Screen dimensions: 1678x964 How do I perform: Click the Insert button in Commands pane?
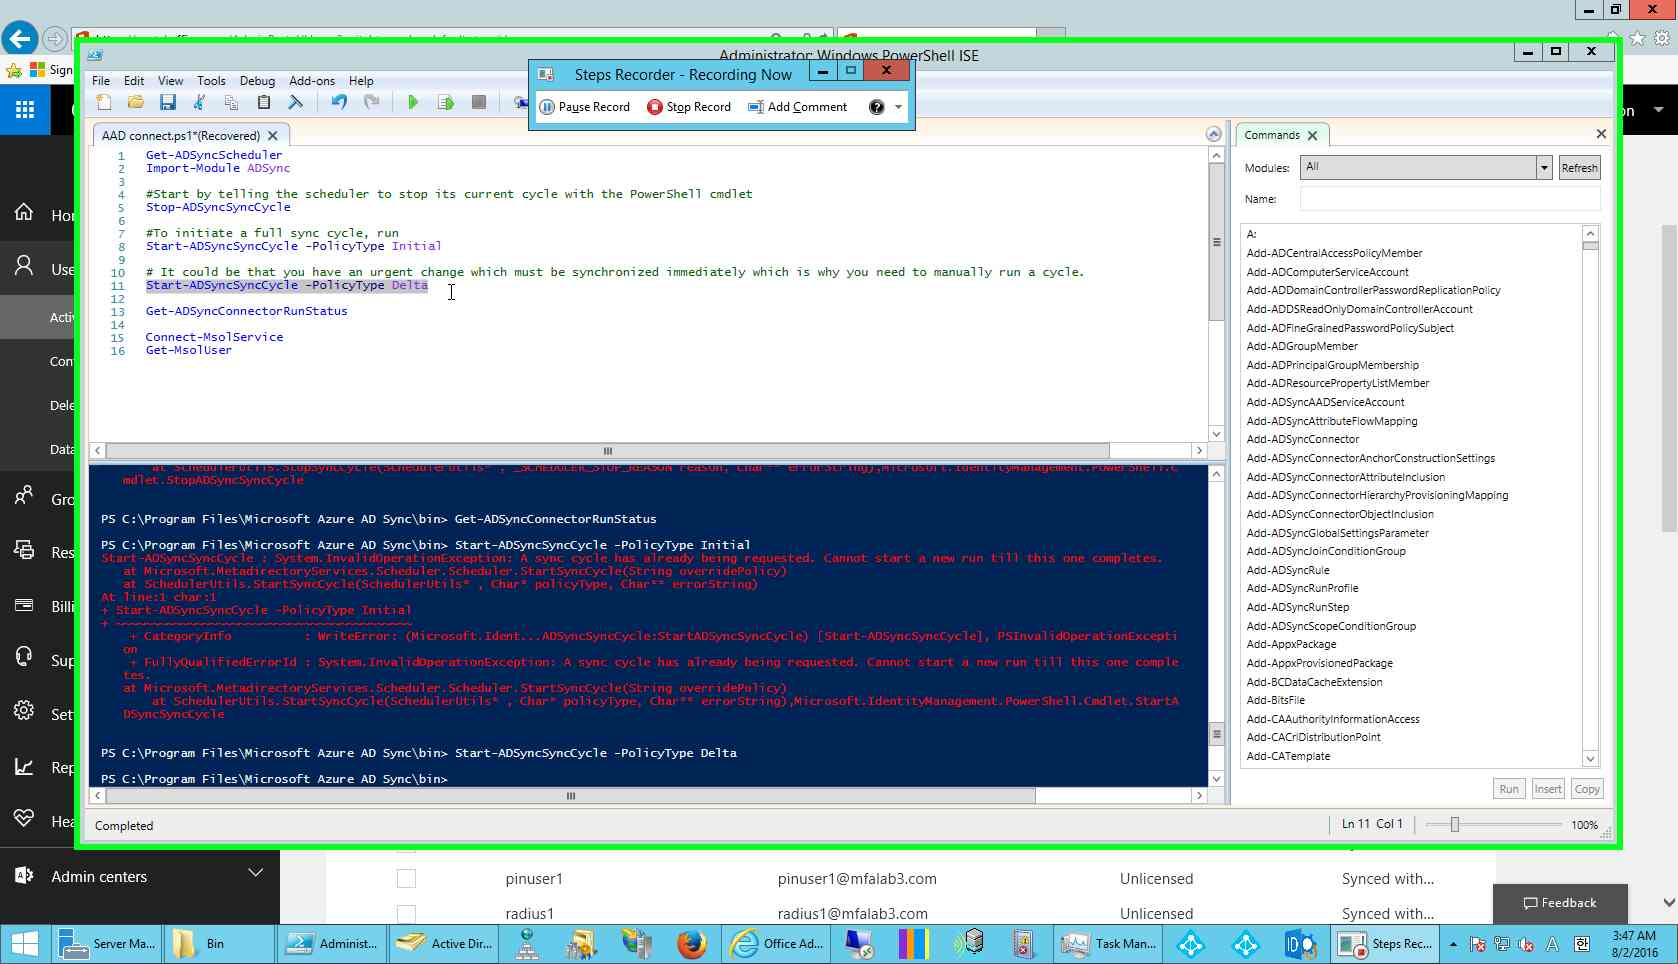click(x=1548, y=789)
